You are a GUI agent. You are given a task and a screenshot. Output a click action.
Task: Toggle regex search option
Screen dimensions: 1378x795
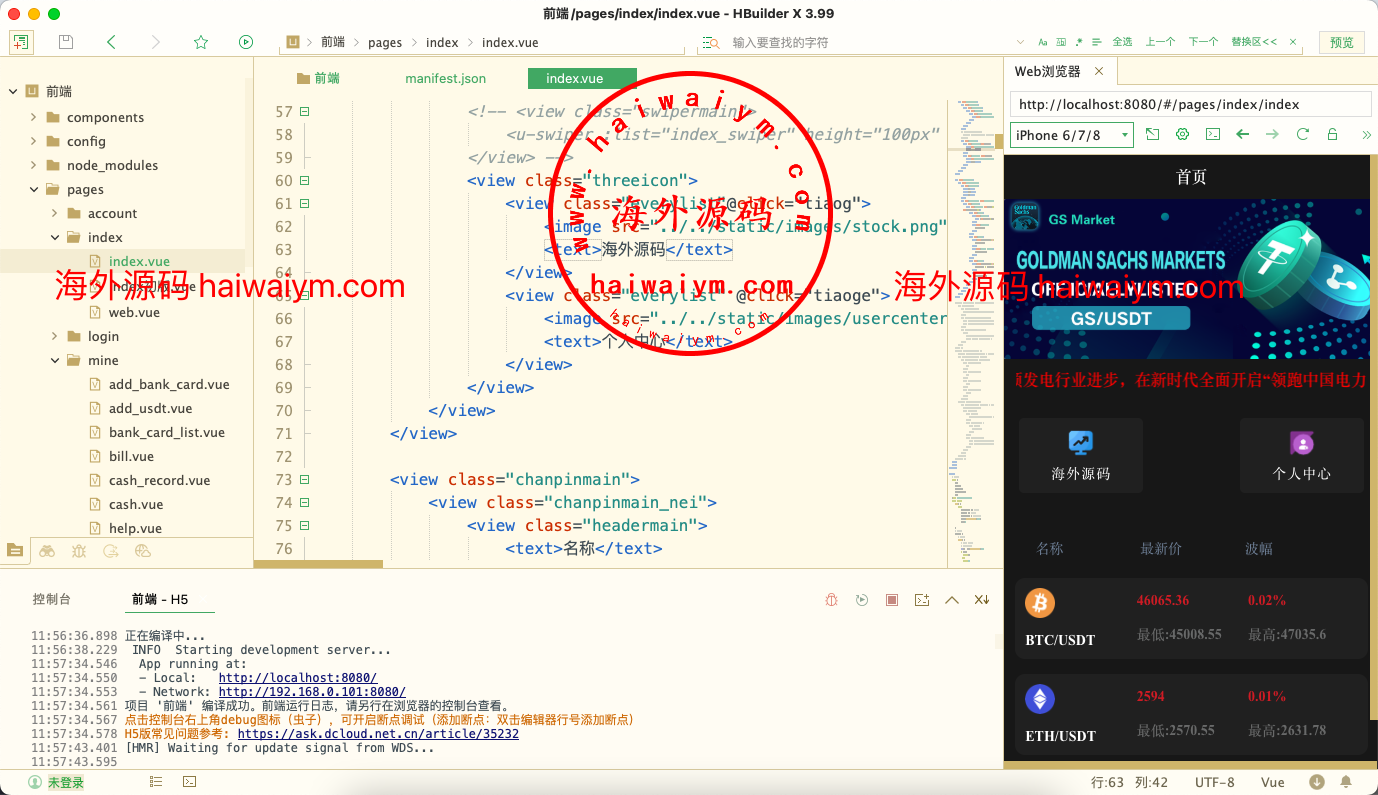point(1078,42)
